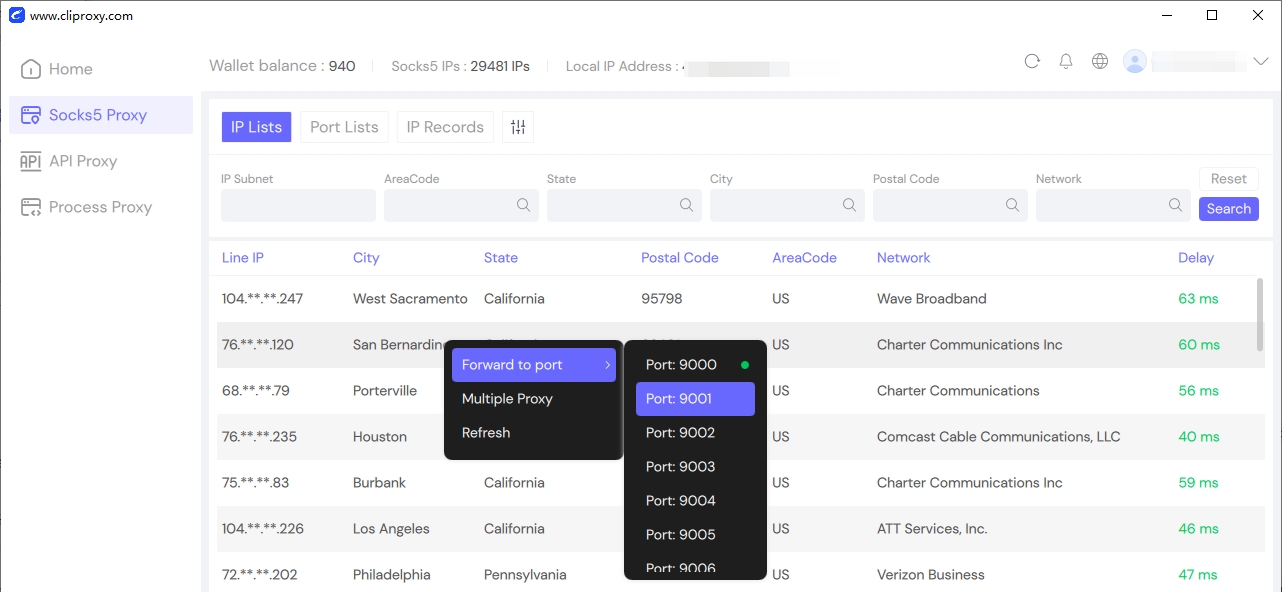Viewport: 1282px width, 592px height.
Task: Click the Network field search icon
Action: (x=1176, y=205)
